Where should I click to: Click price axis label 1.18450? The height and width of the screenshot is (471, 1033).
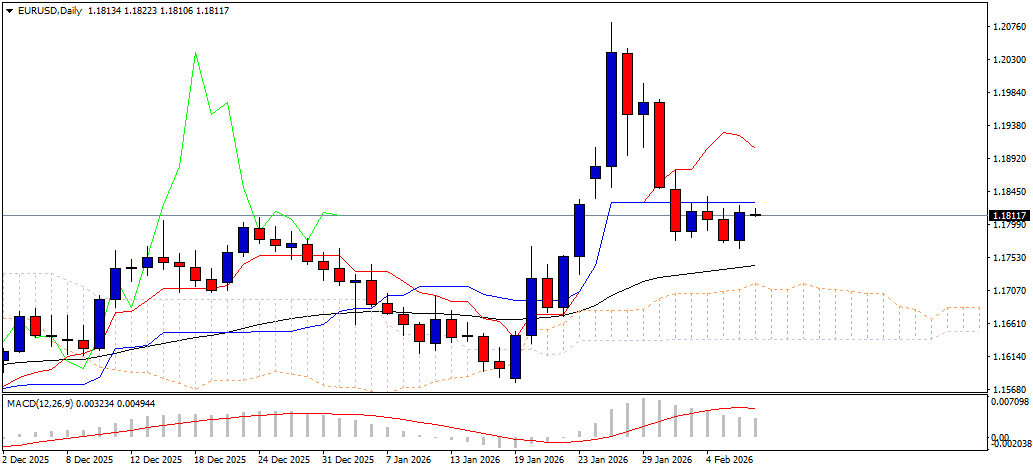coord(1009,192)
